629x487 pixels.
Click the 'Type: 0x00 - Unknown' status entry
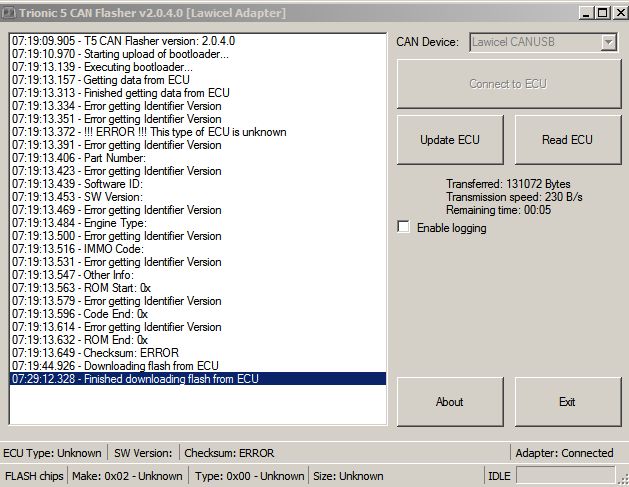(x=250, y=476)
